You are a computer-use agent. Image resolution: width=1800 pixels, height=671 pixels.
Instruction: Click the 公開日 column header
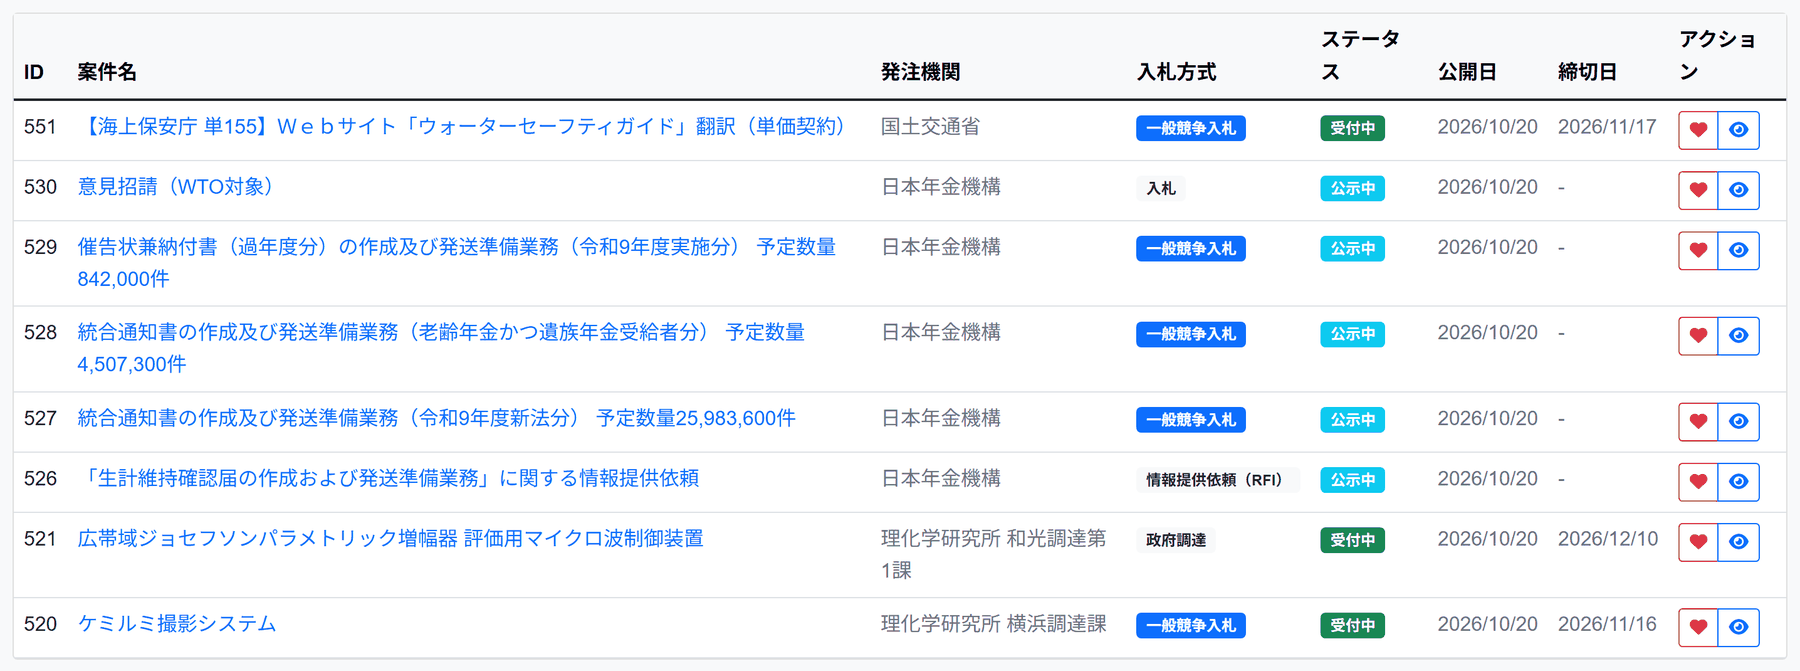click(1467, 72)
